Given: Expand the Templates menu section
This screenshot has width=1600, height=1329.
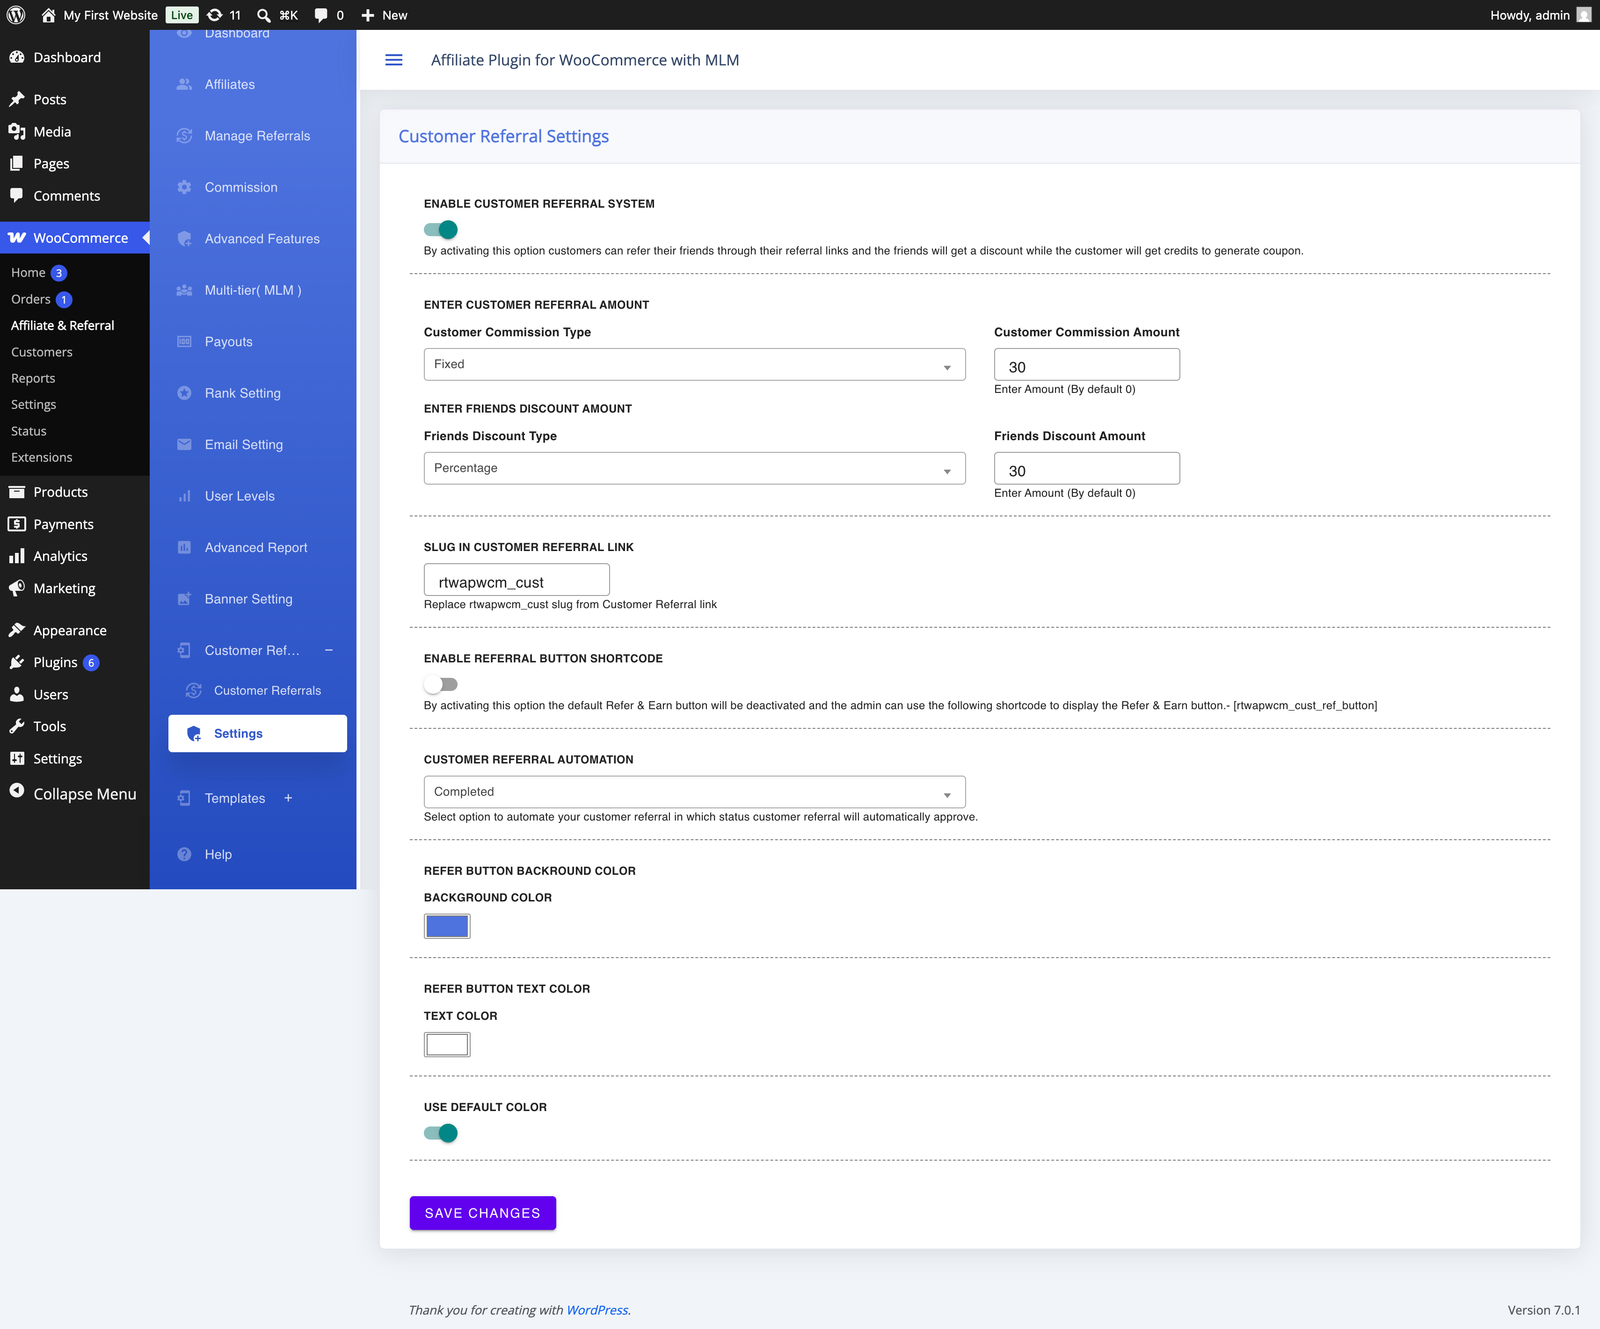Looking at the screenshot, I should pos(288,798).
